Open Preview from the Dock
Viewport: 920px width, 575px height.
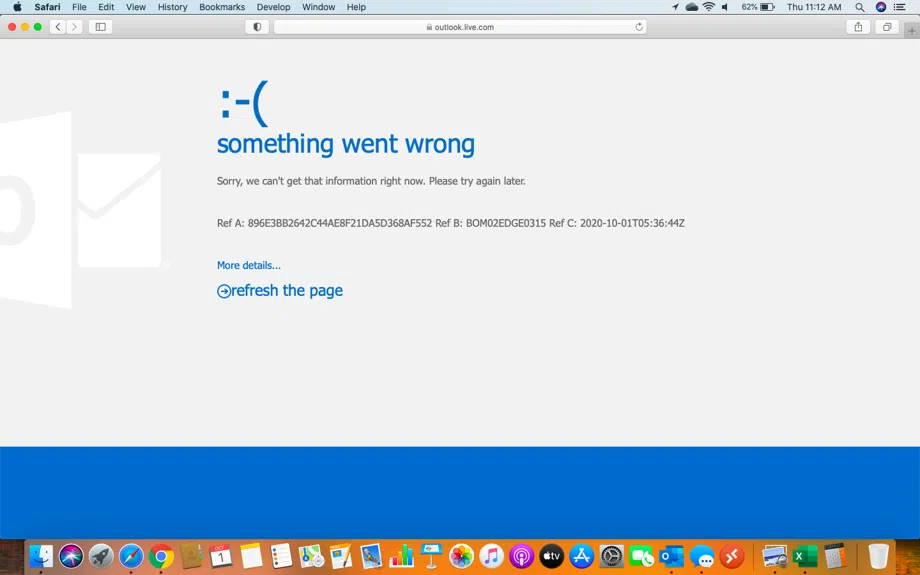774,556
